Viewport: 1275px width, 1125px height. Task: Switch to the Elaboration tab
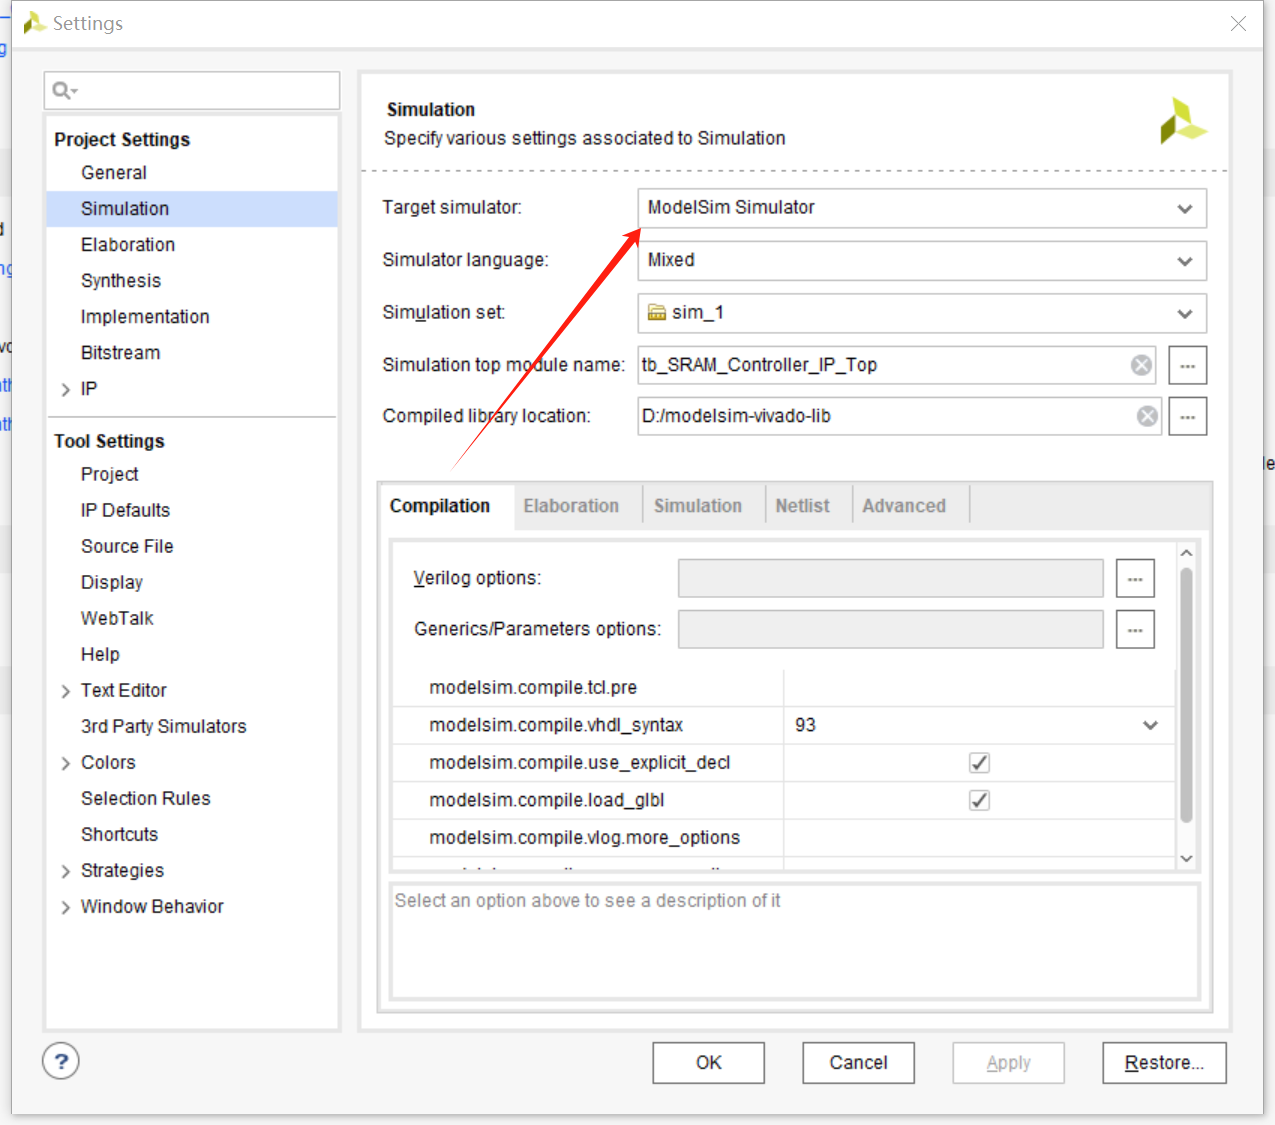pos(571,506)
